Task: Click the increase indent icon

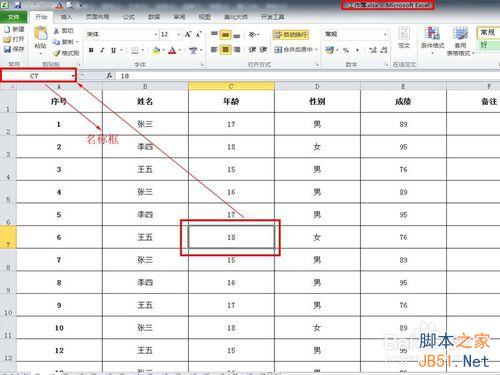Action: tap(263, 50)
